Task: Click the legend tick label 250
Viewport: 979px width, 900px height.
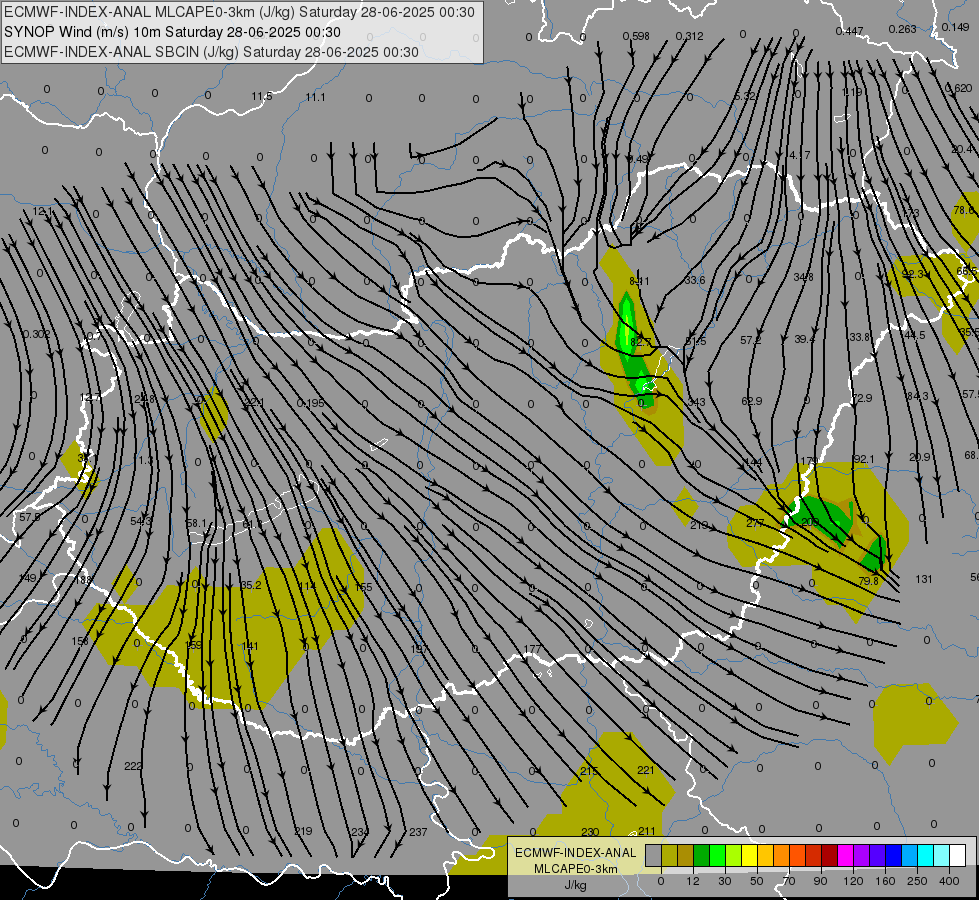Action: pyautogui.click(x=917, y=881)
